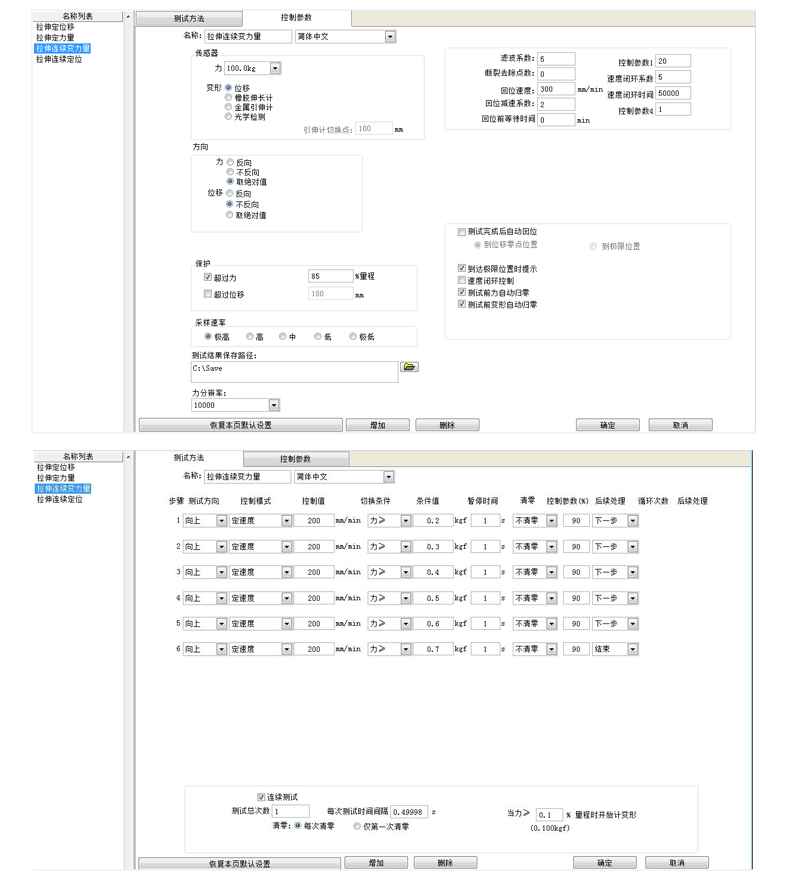Viewport: 790px width, 883px height.
Task: Click the 回位速度 field showing 300
Action: [556, 89]
